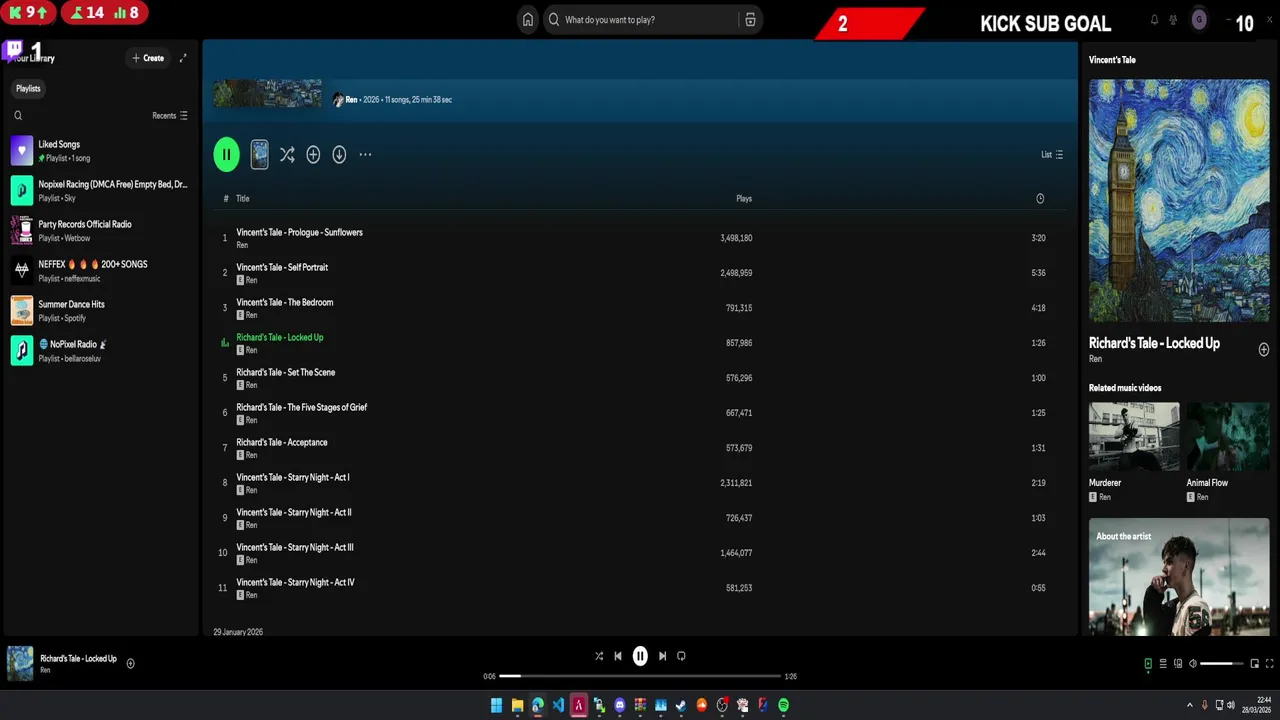
Task: Play Vincent's Tale - Self Portrait track
Action: click(x=640, y=273)
